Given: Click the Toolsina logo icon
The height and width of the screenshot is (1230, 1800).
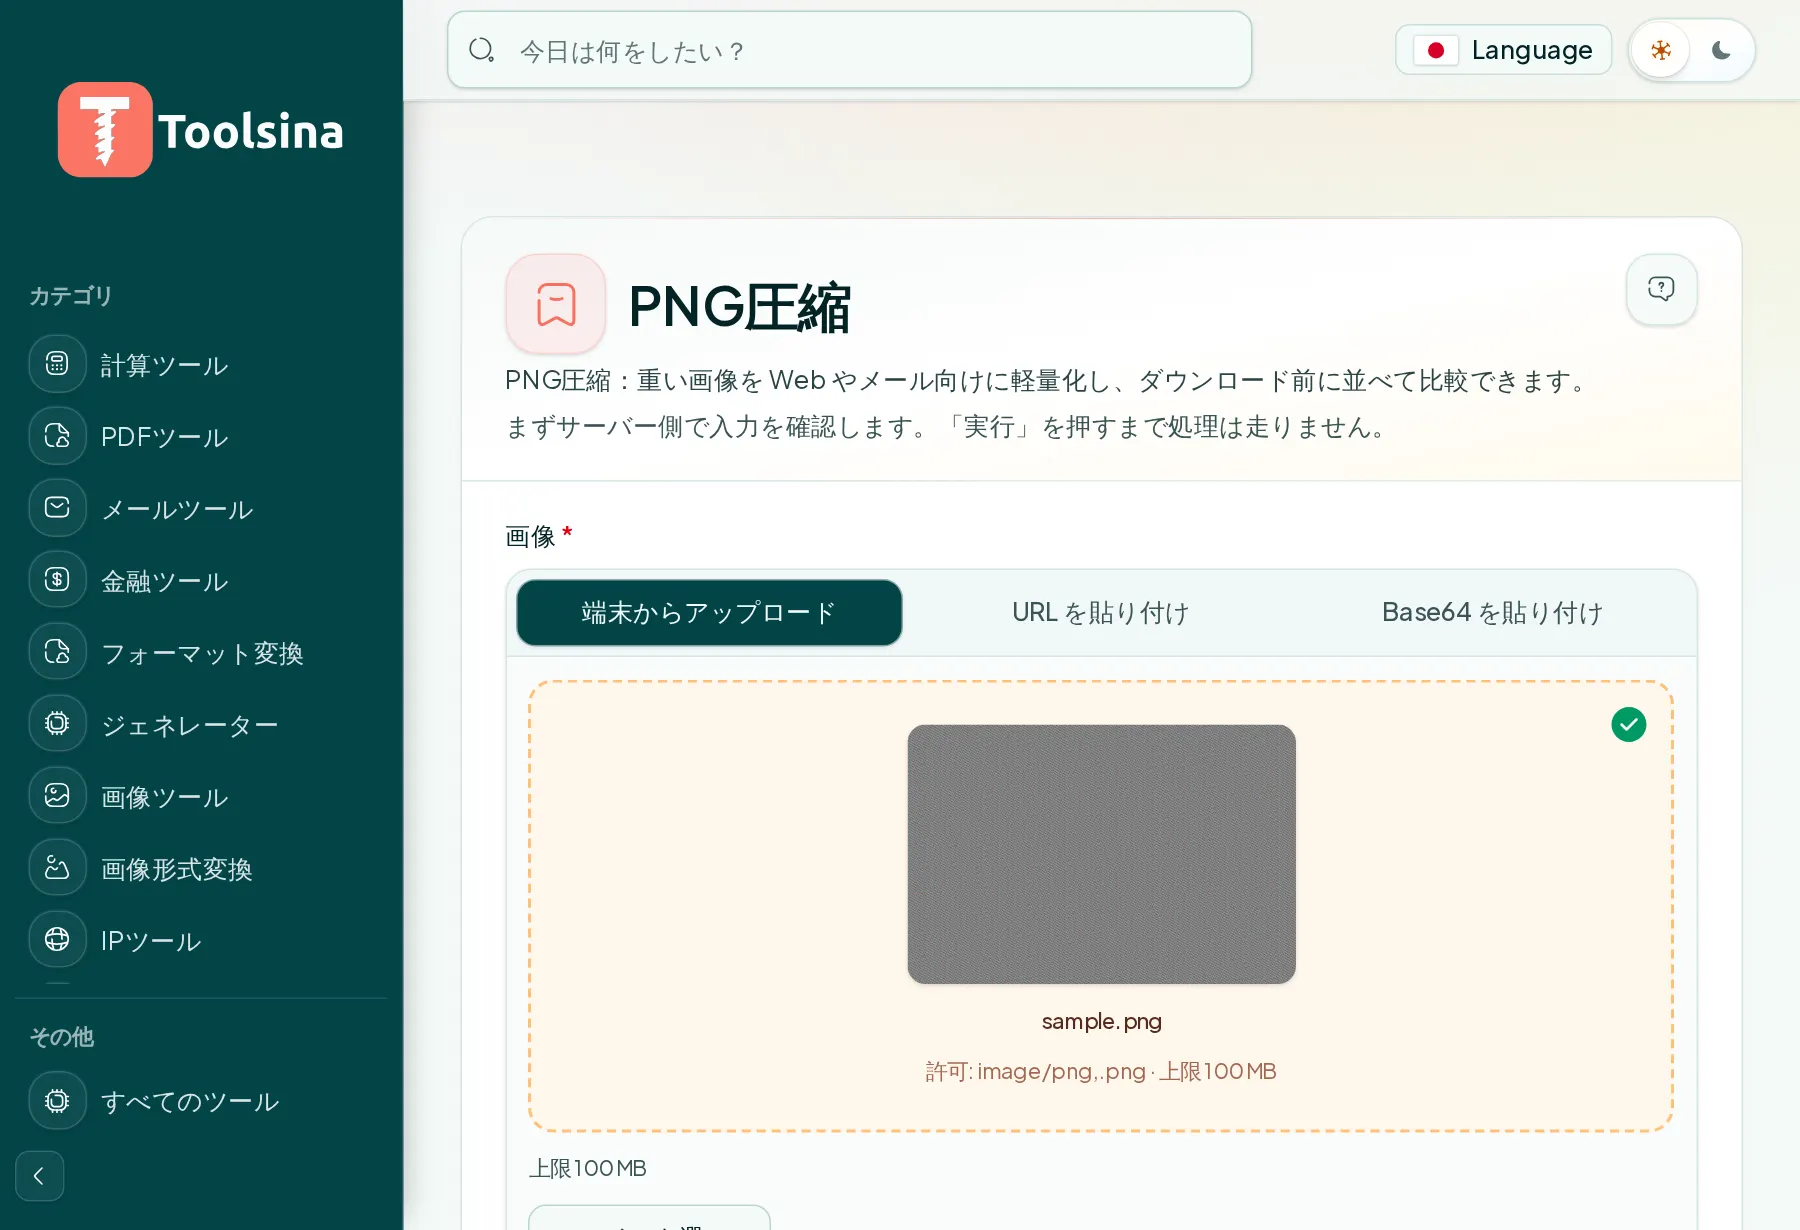Looking at the screenshot, I should (x=105, y=130).
